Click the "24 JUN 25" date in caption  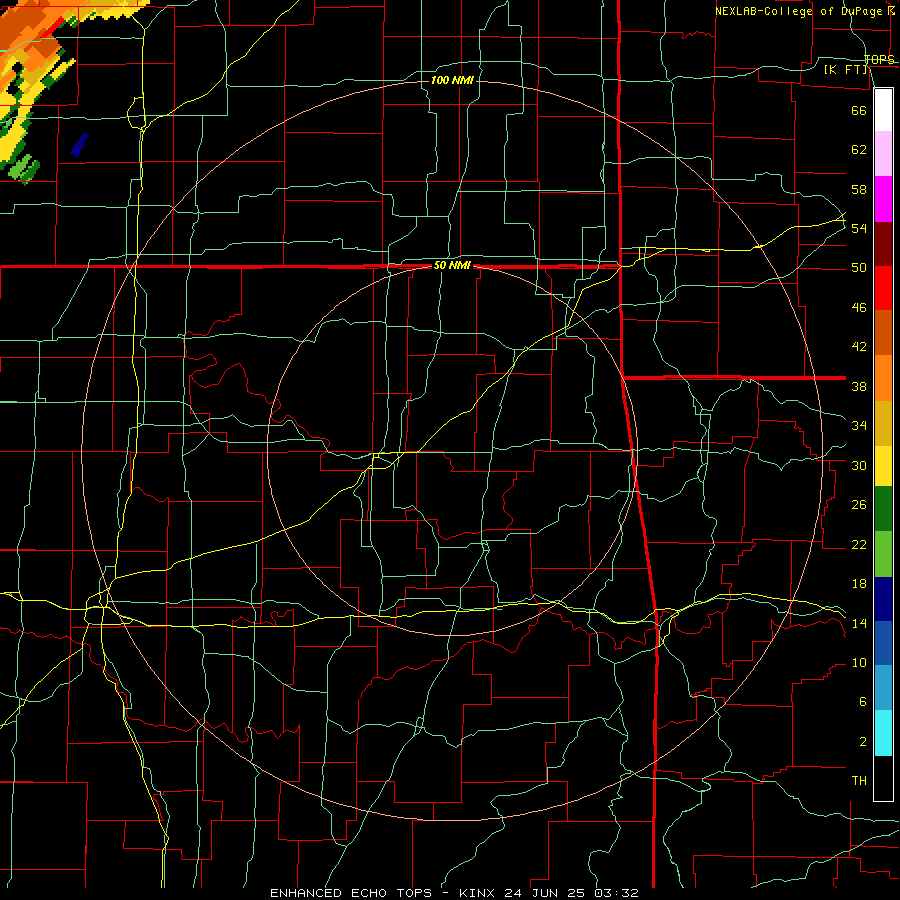click(x=546, y=893)
